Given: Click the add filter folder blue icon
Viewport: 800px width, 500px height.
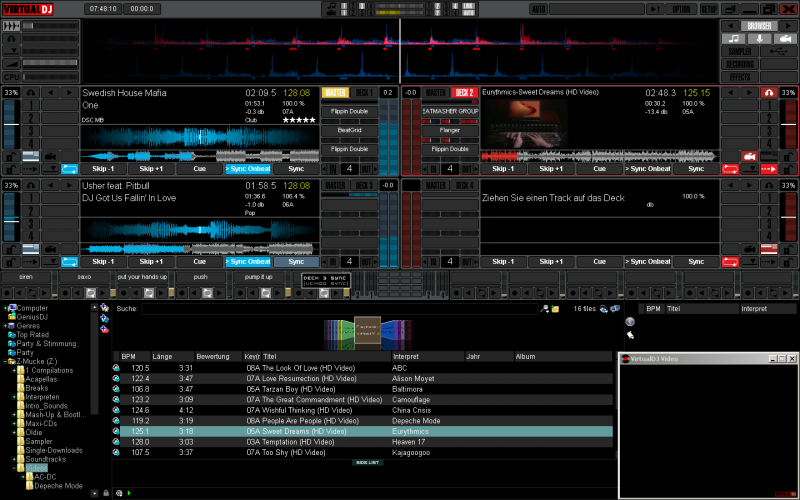Looking at the screenshot, I should 105,318.
